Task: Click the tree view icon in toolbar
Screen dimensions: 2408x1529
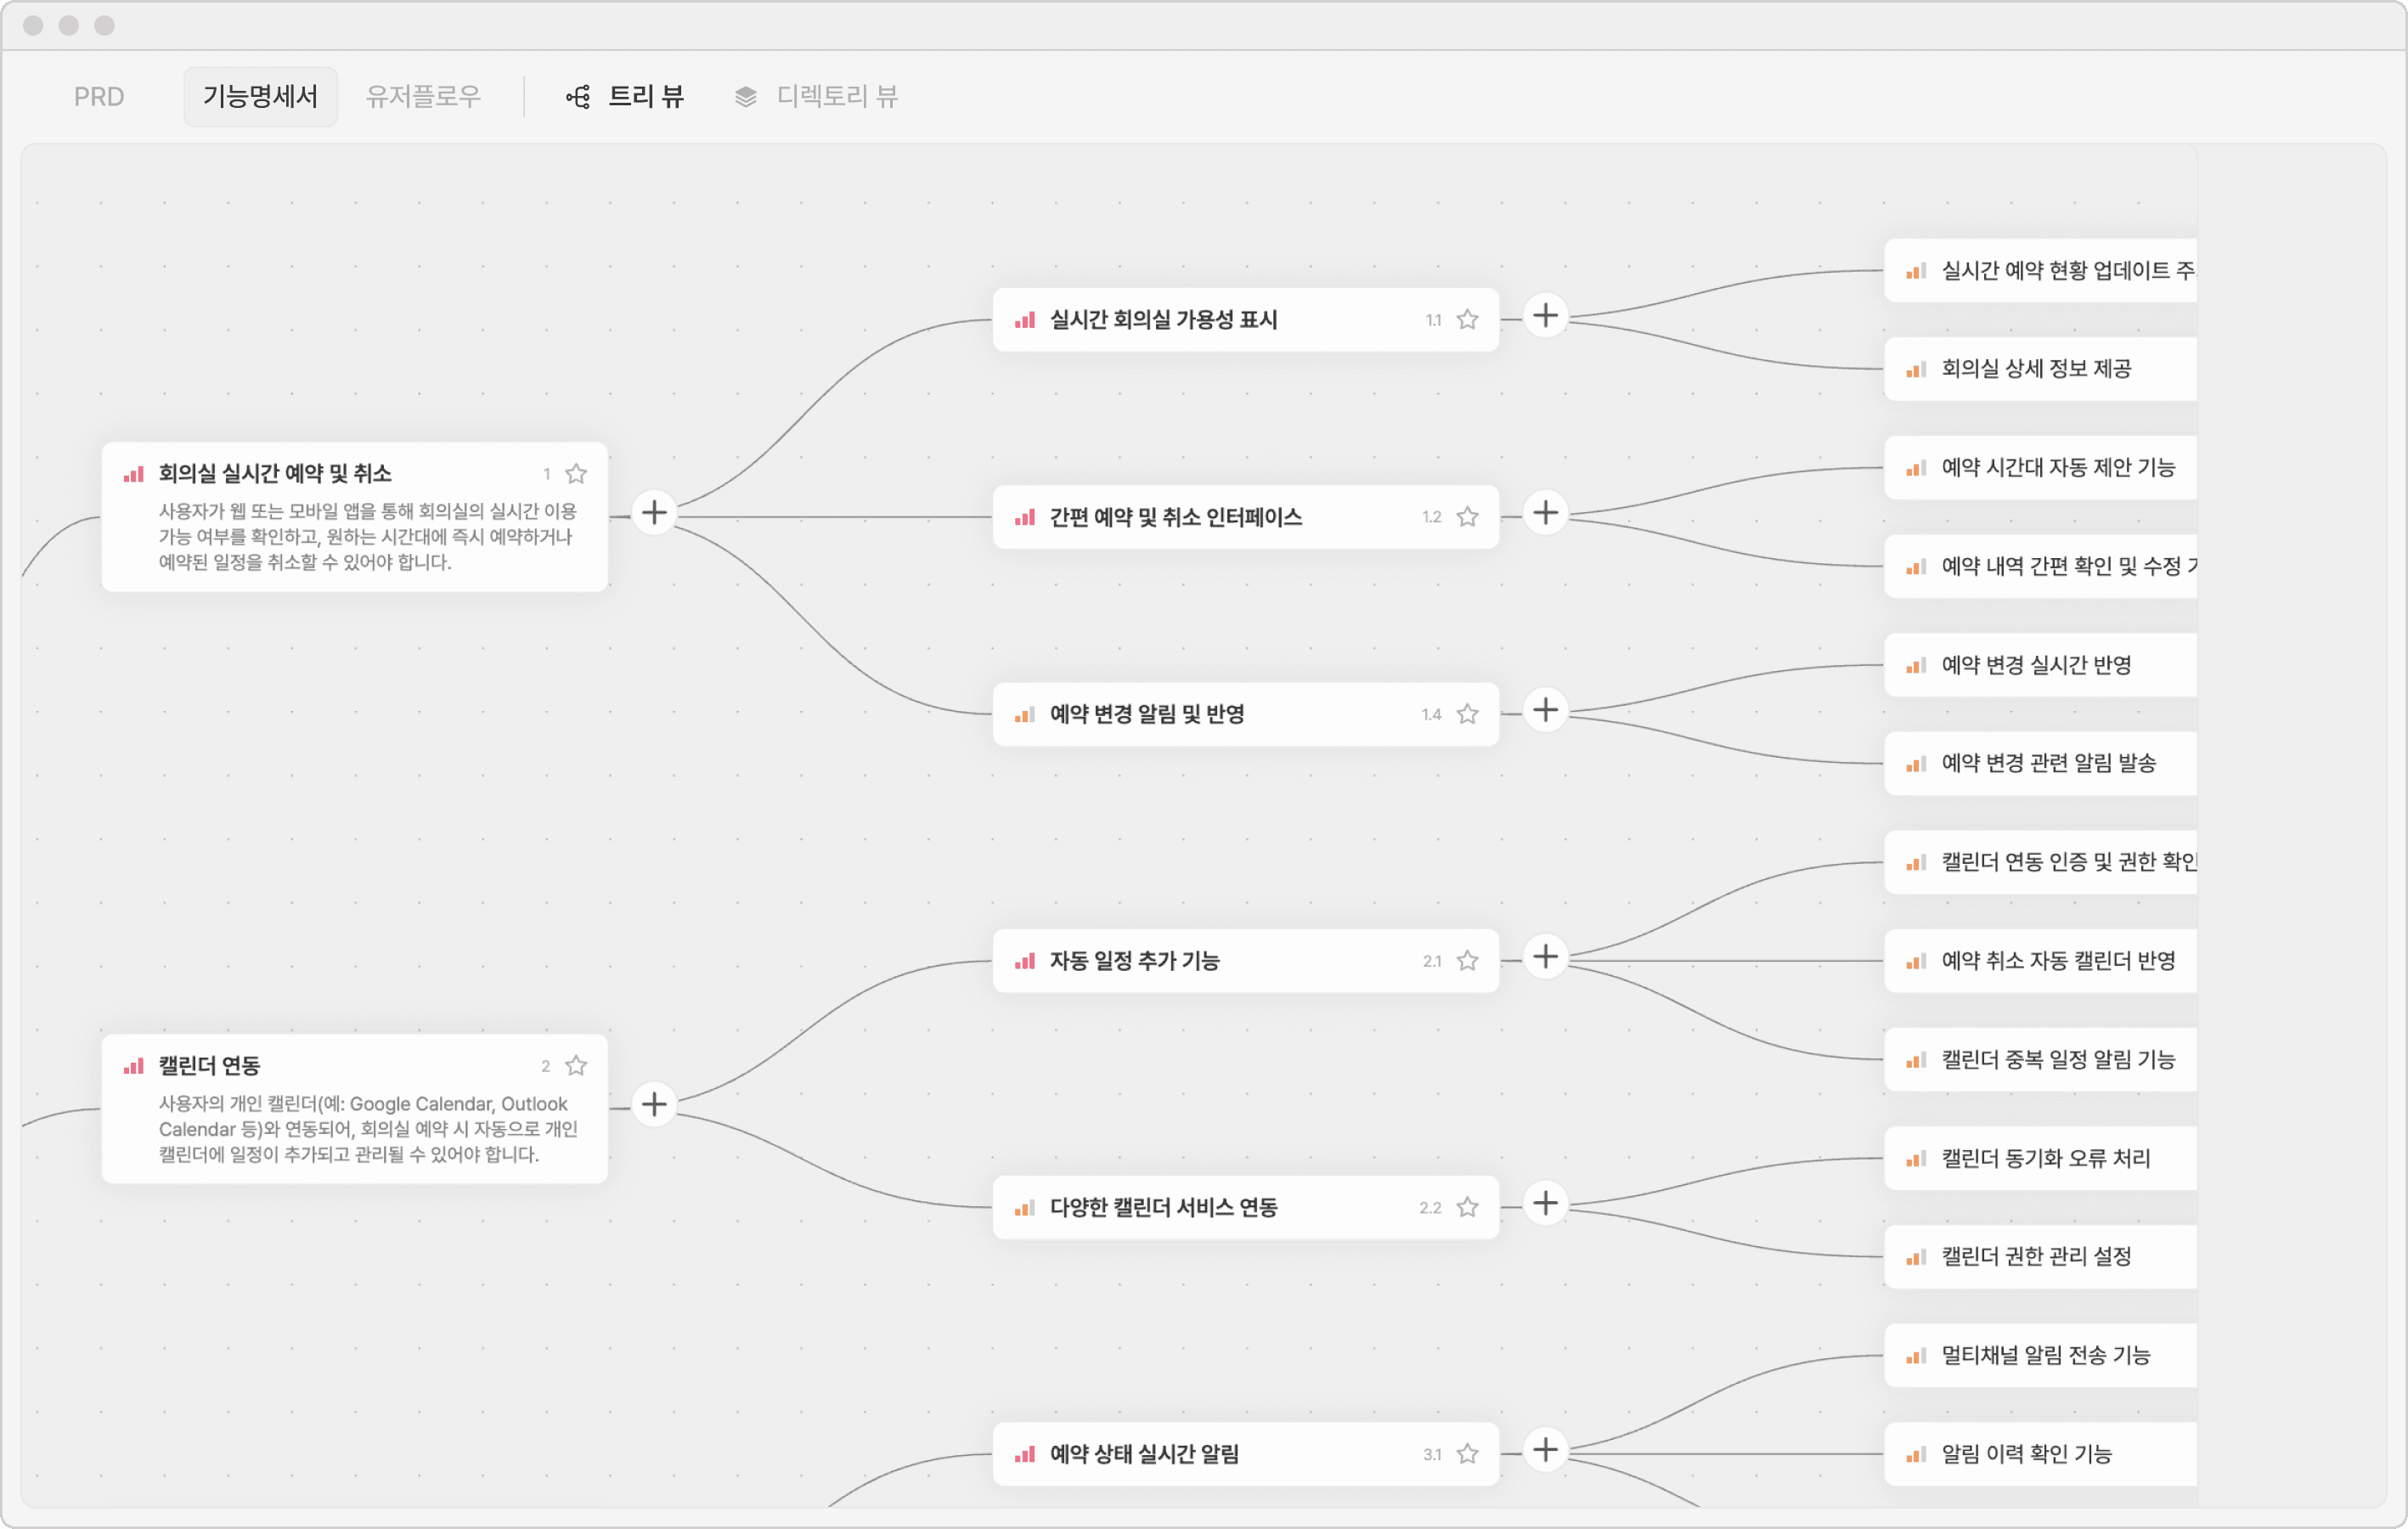Action: click(578, 97)
